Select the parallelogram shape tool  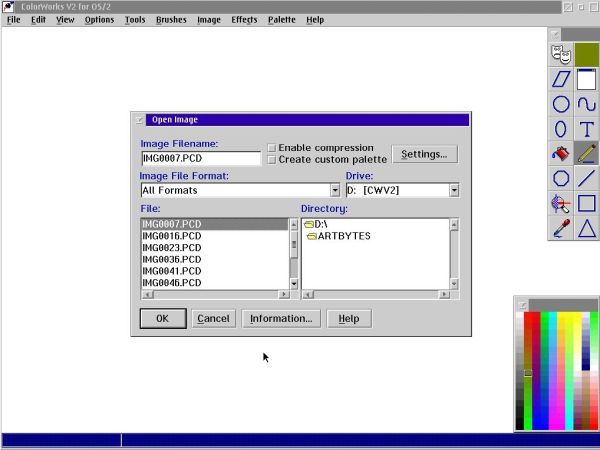[561, 80]
